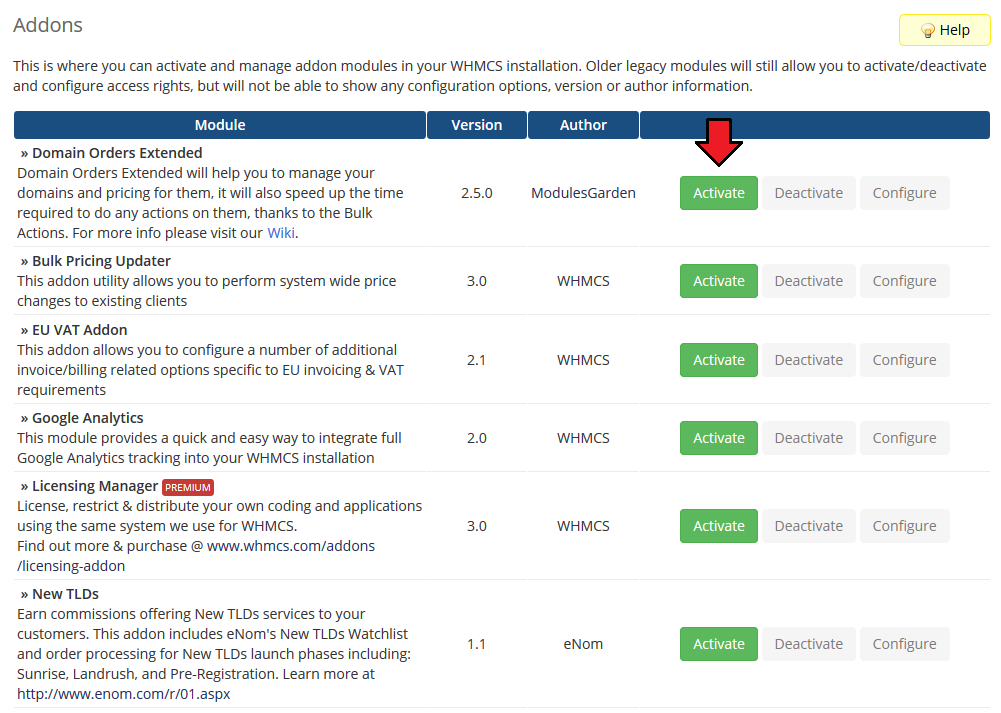Click version 3.0 of Licensing Manager
1001x713 pixels.
pyautogui.click(x=476, y=526)
